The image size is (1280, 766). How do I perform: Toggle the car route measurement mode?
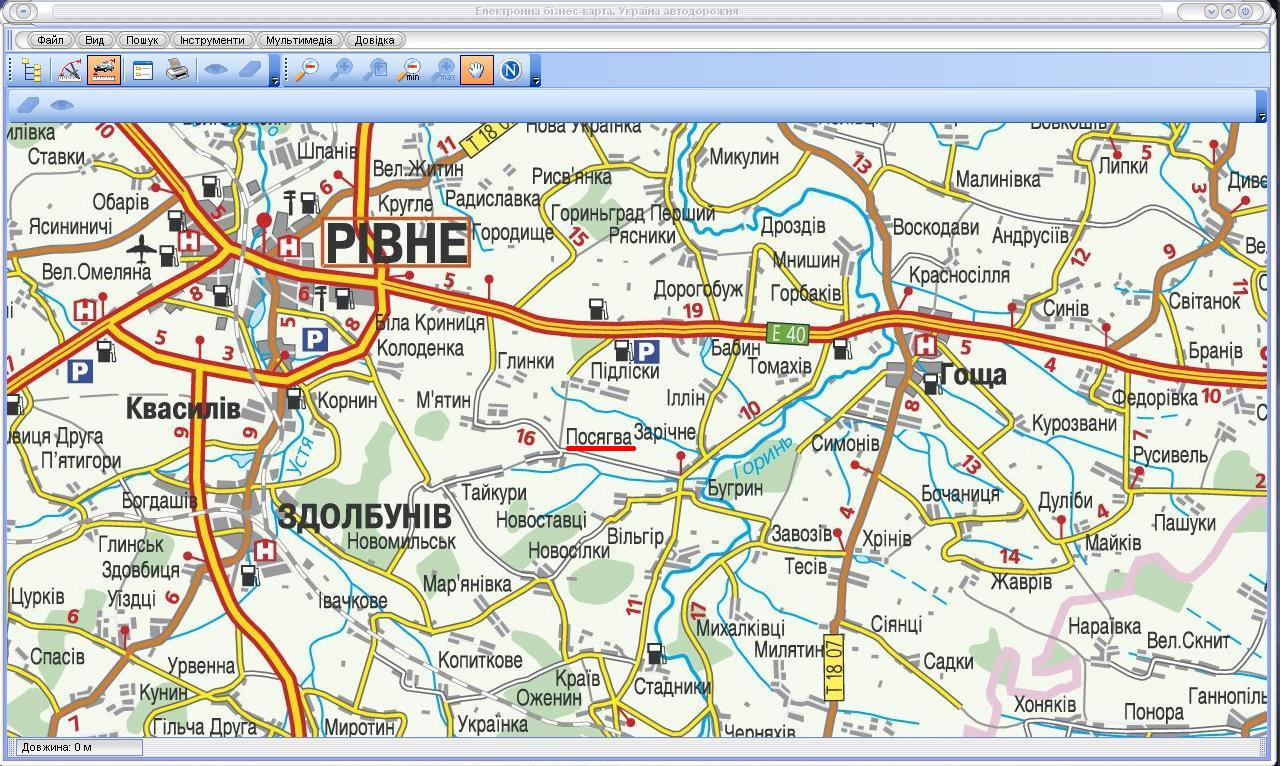coord(104,70)
